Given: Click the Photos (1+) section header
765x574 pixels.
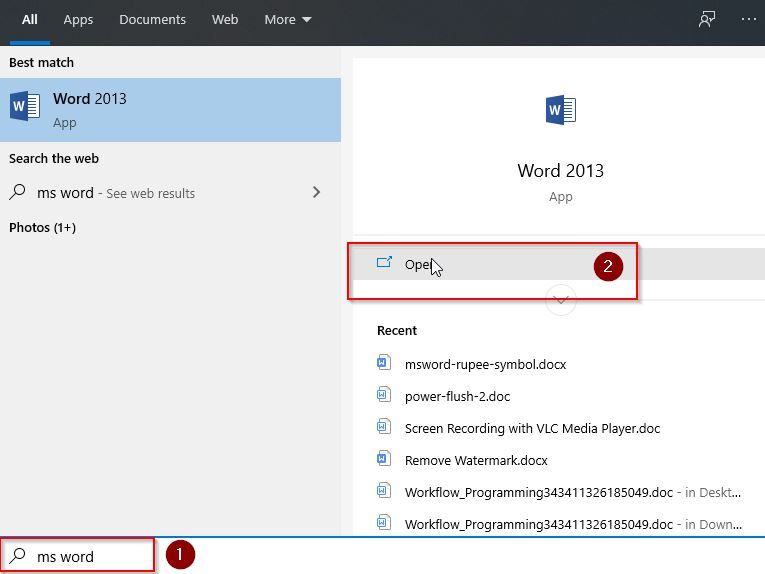Looking at the screenshot, I should (42, 227).
